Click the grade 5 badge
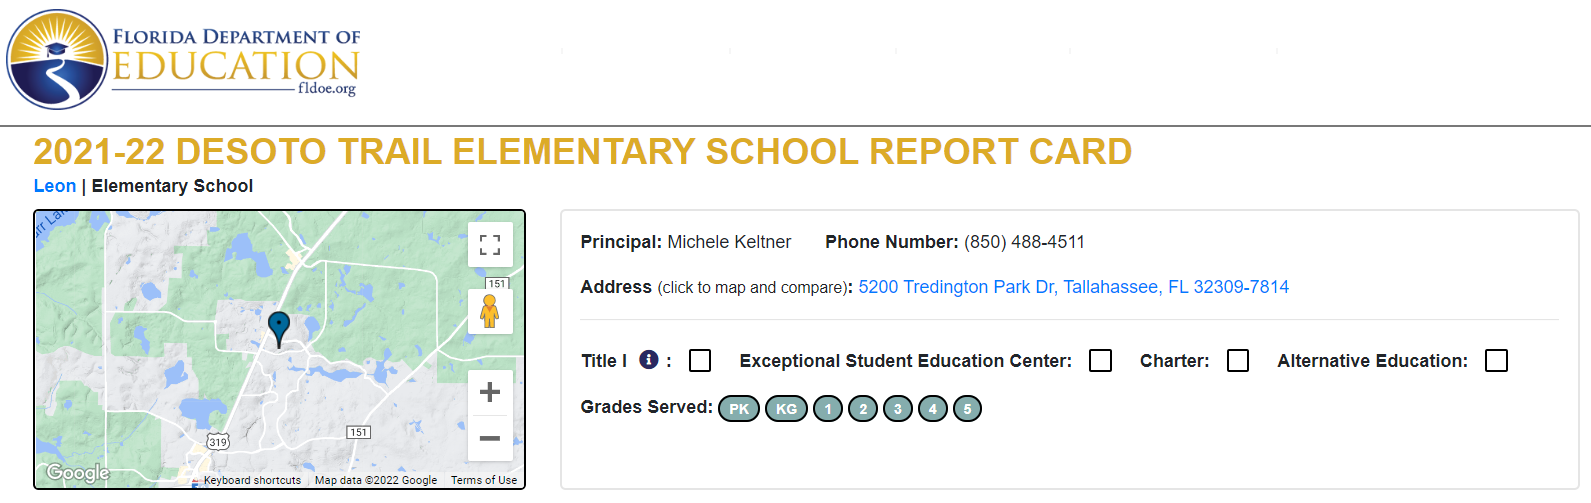 pos(967,408)
